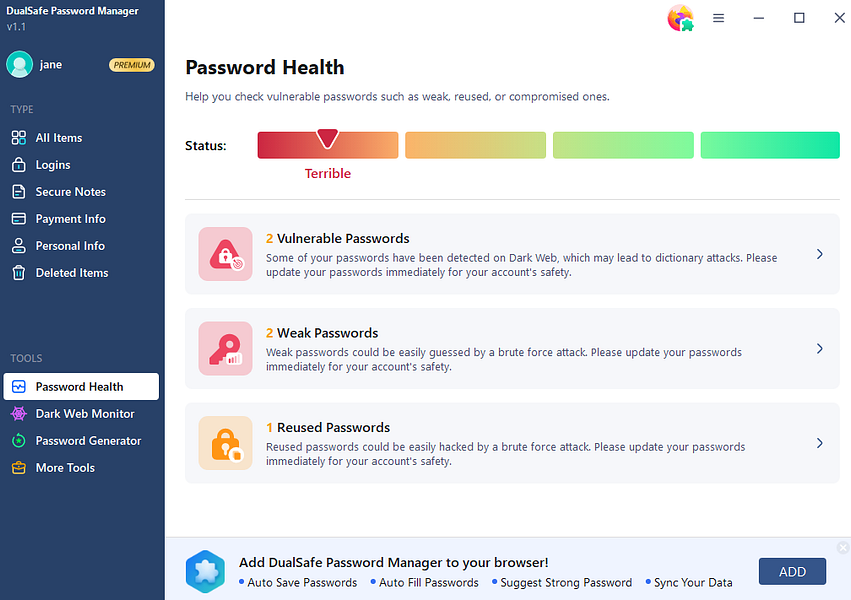Click the ADD browser extension button
The height and width of the screenshot is (600, 851).
792,571
